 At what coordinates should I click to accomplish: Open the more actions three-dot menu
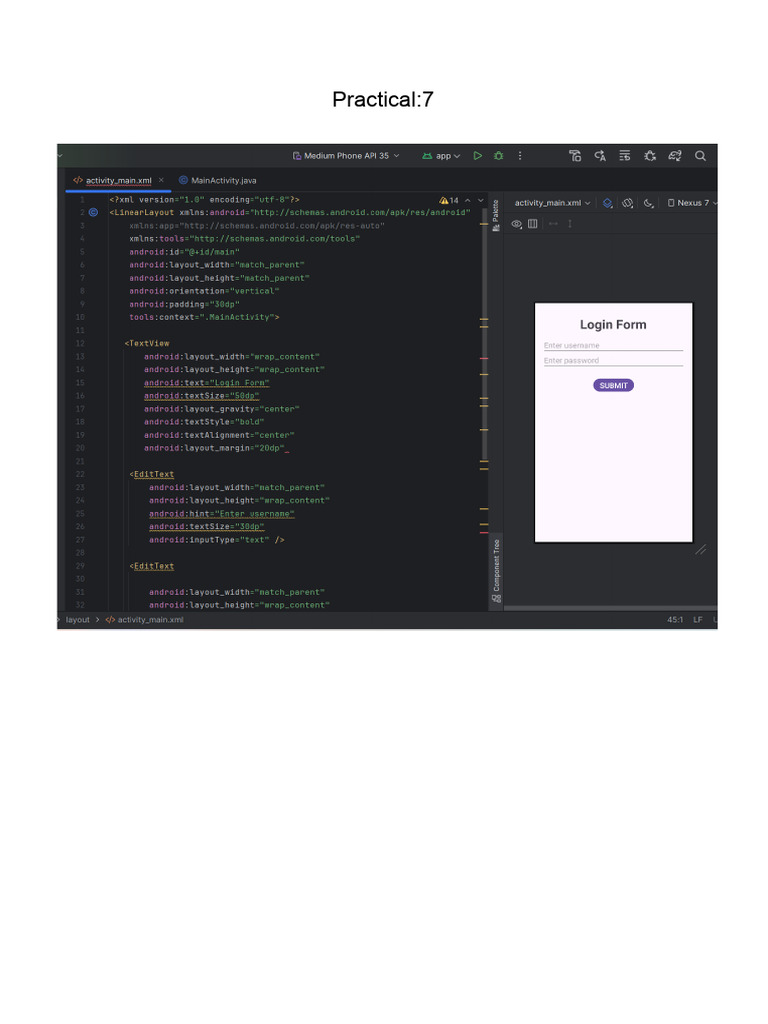point(520,156)
